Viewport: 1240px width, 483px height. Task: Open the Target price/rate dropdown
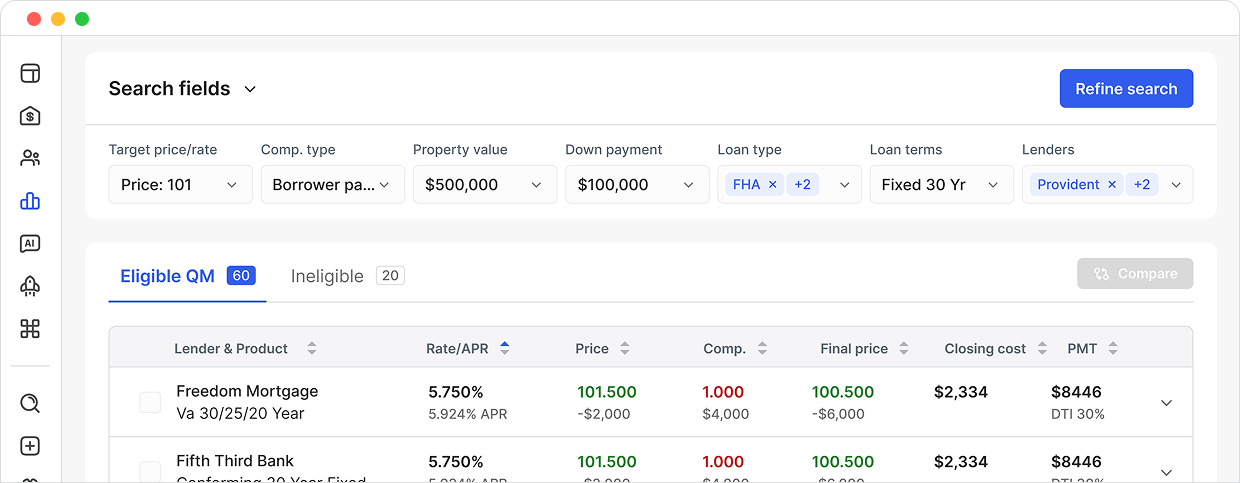point(180,185)
